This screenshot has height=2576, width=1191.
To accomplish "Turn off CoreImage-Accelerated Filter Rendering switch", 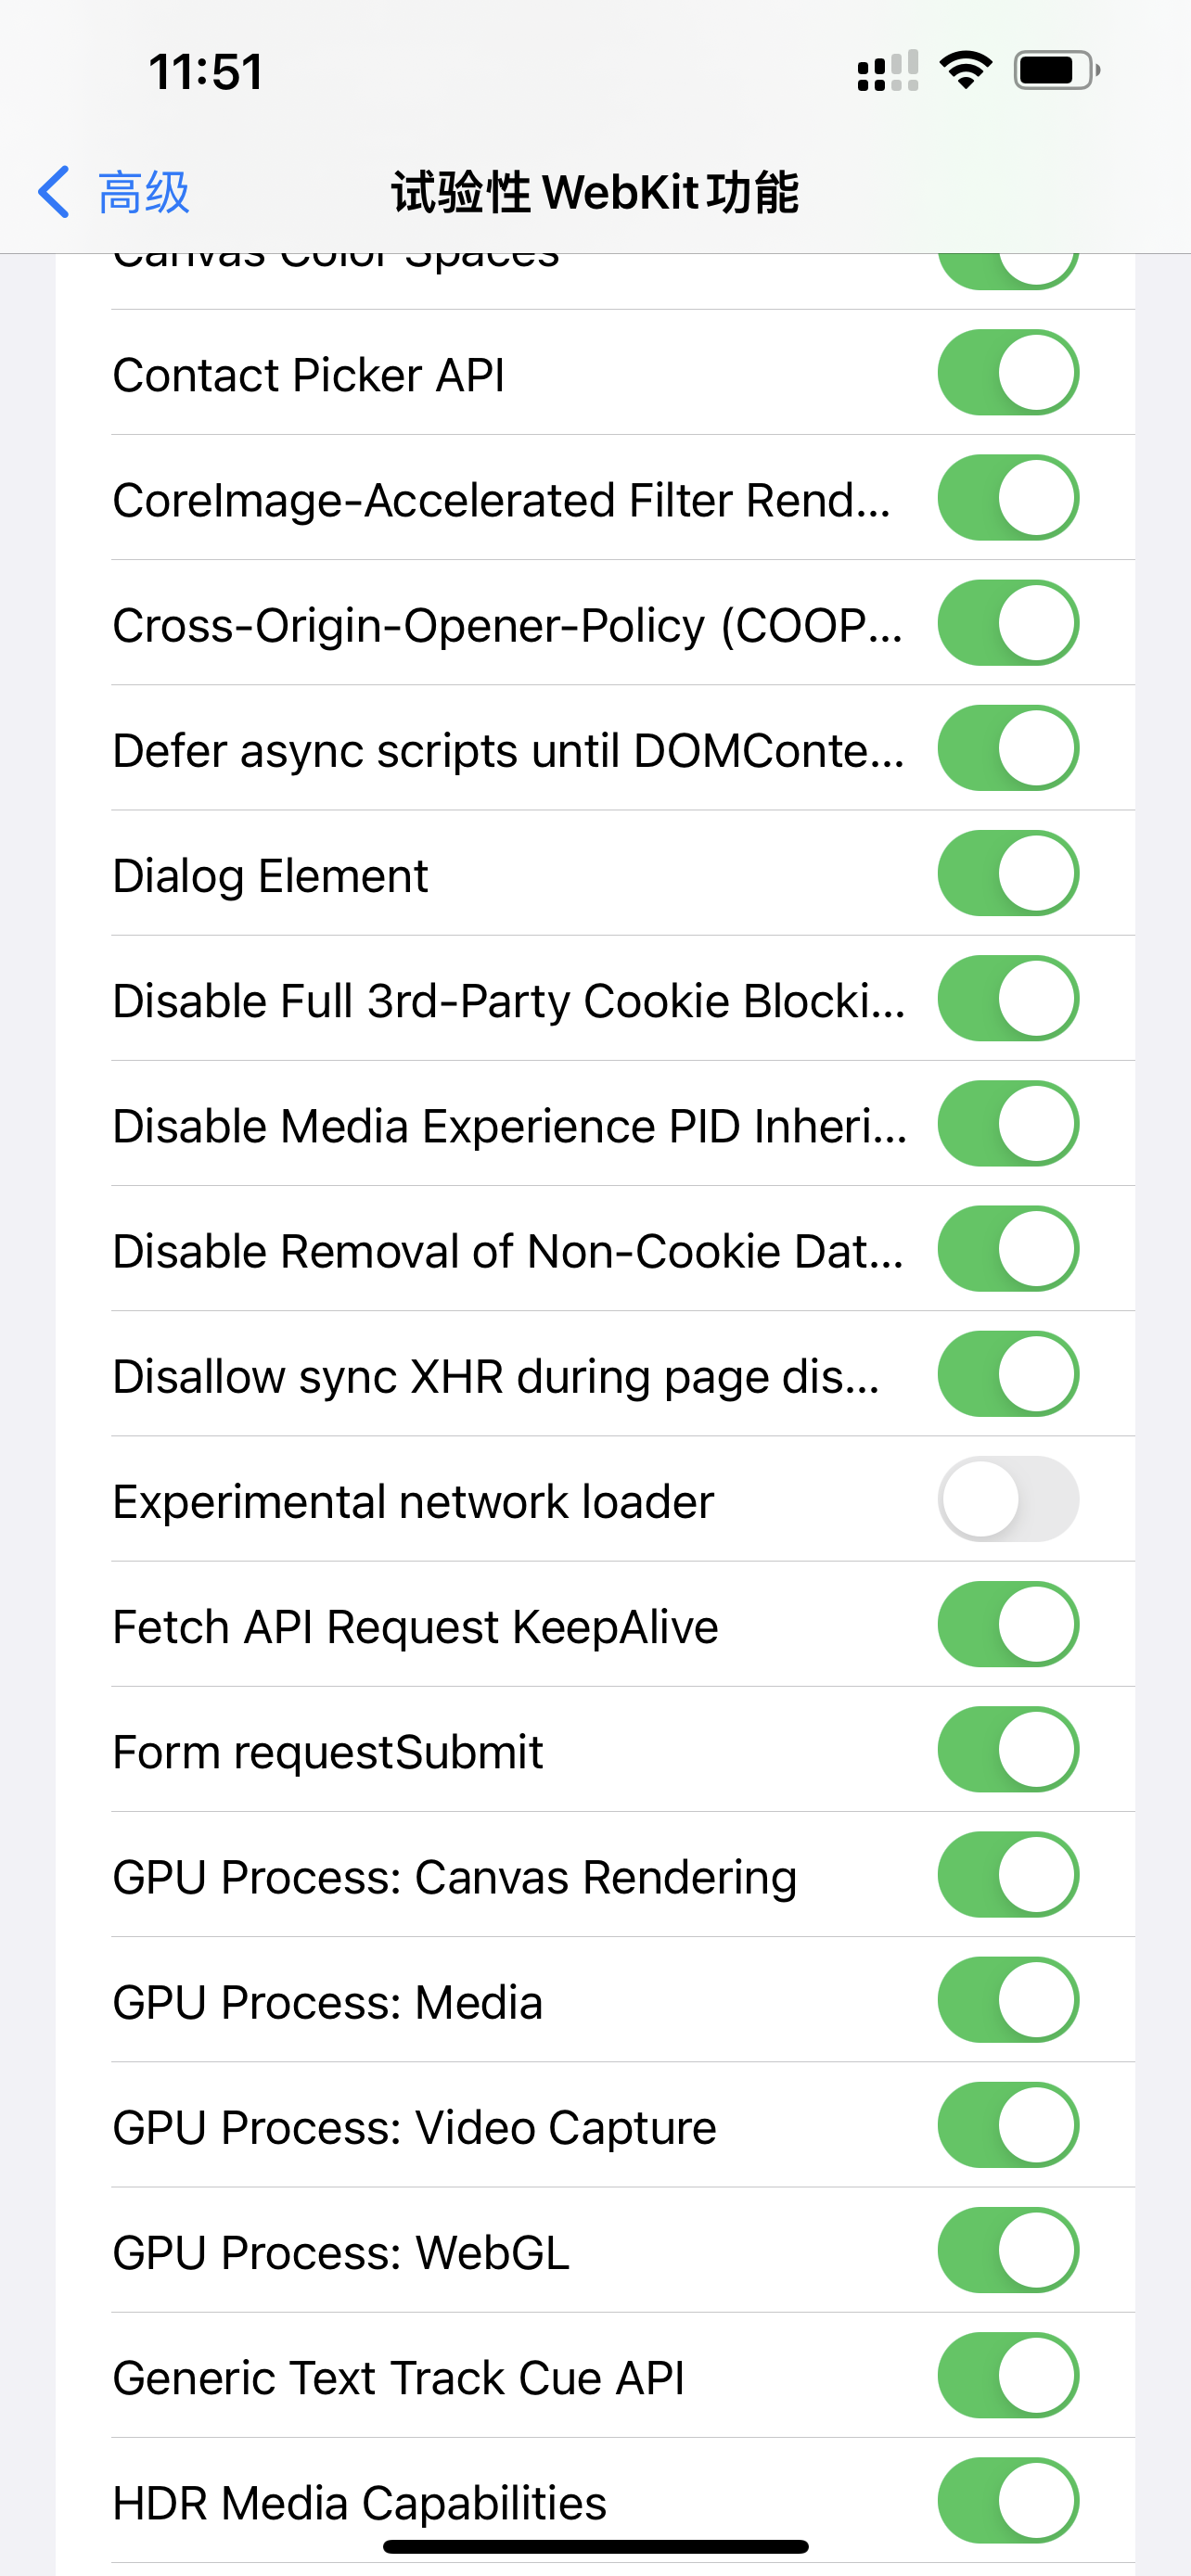I will tap(1008, 498).
